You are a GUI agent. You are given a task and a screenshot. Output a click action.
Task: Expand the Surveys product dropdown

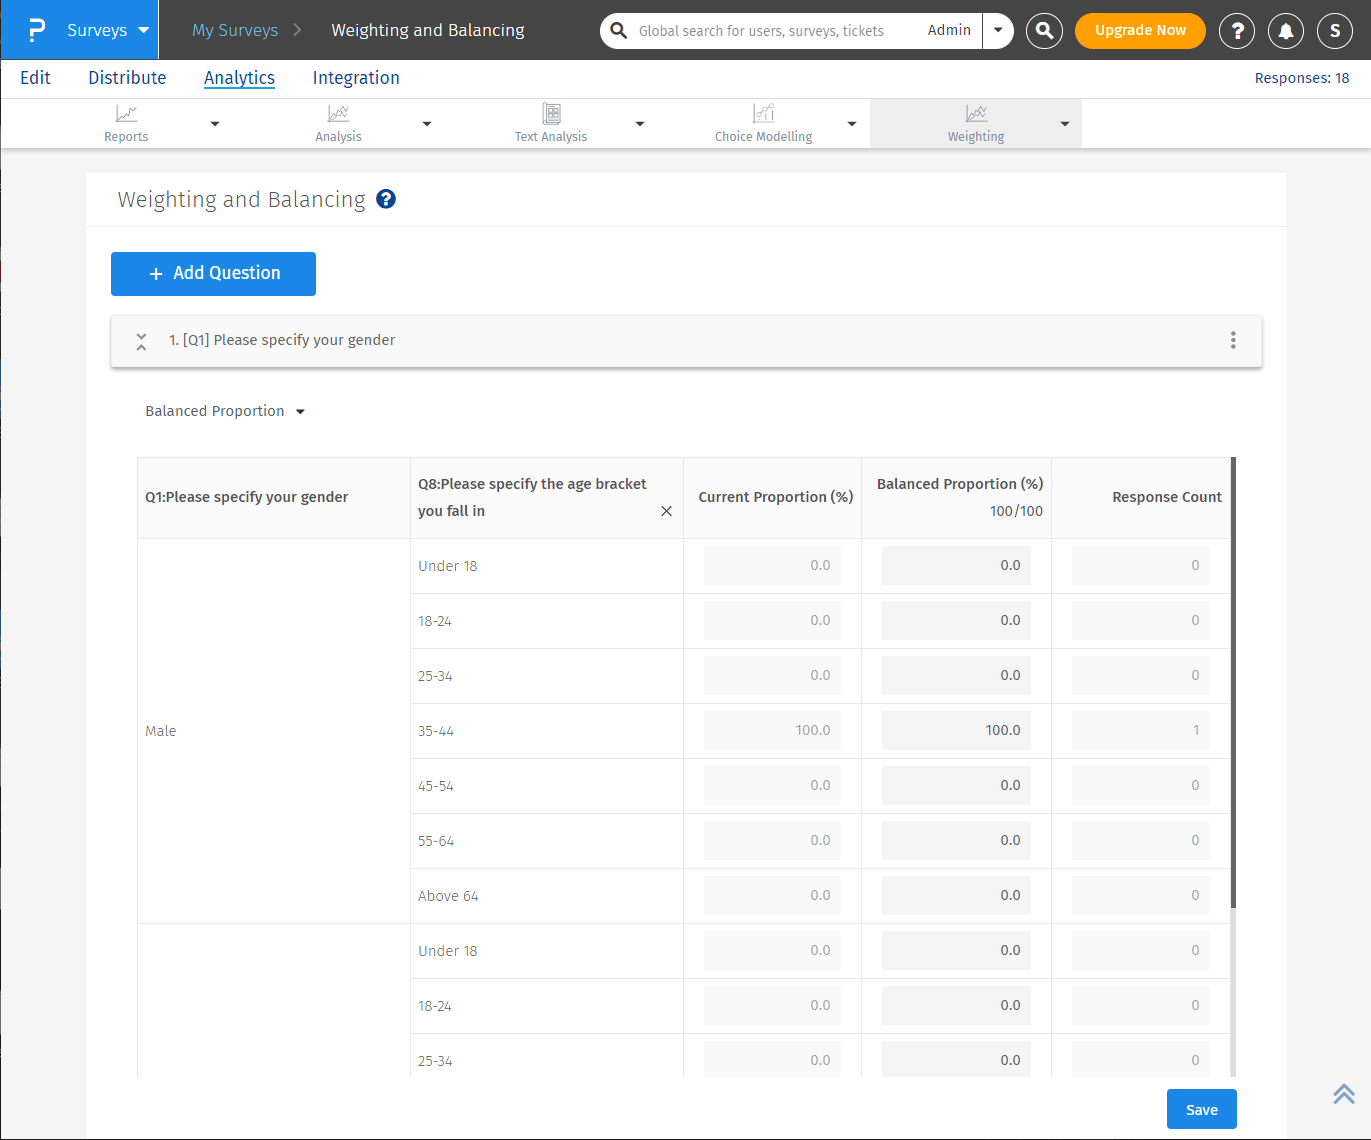[144, 30]
